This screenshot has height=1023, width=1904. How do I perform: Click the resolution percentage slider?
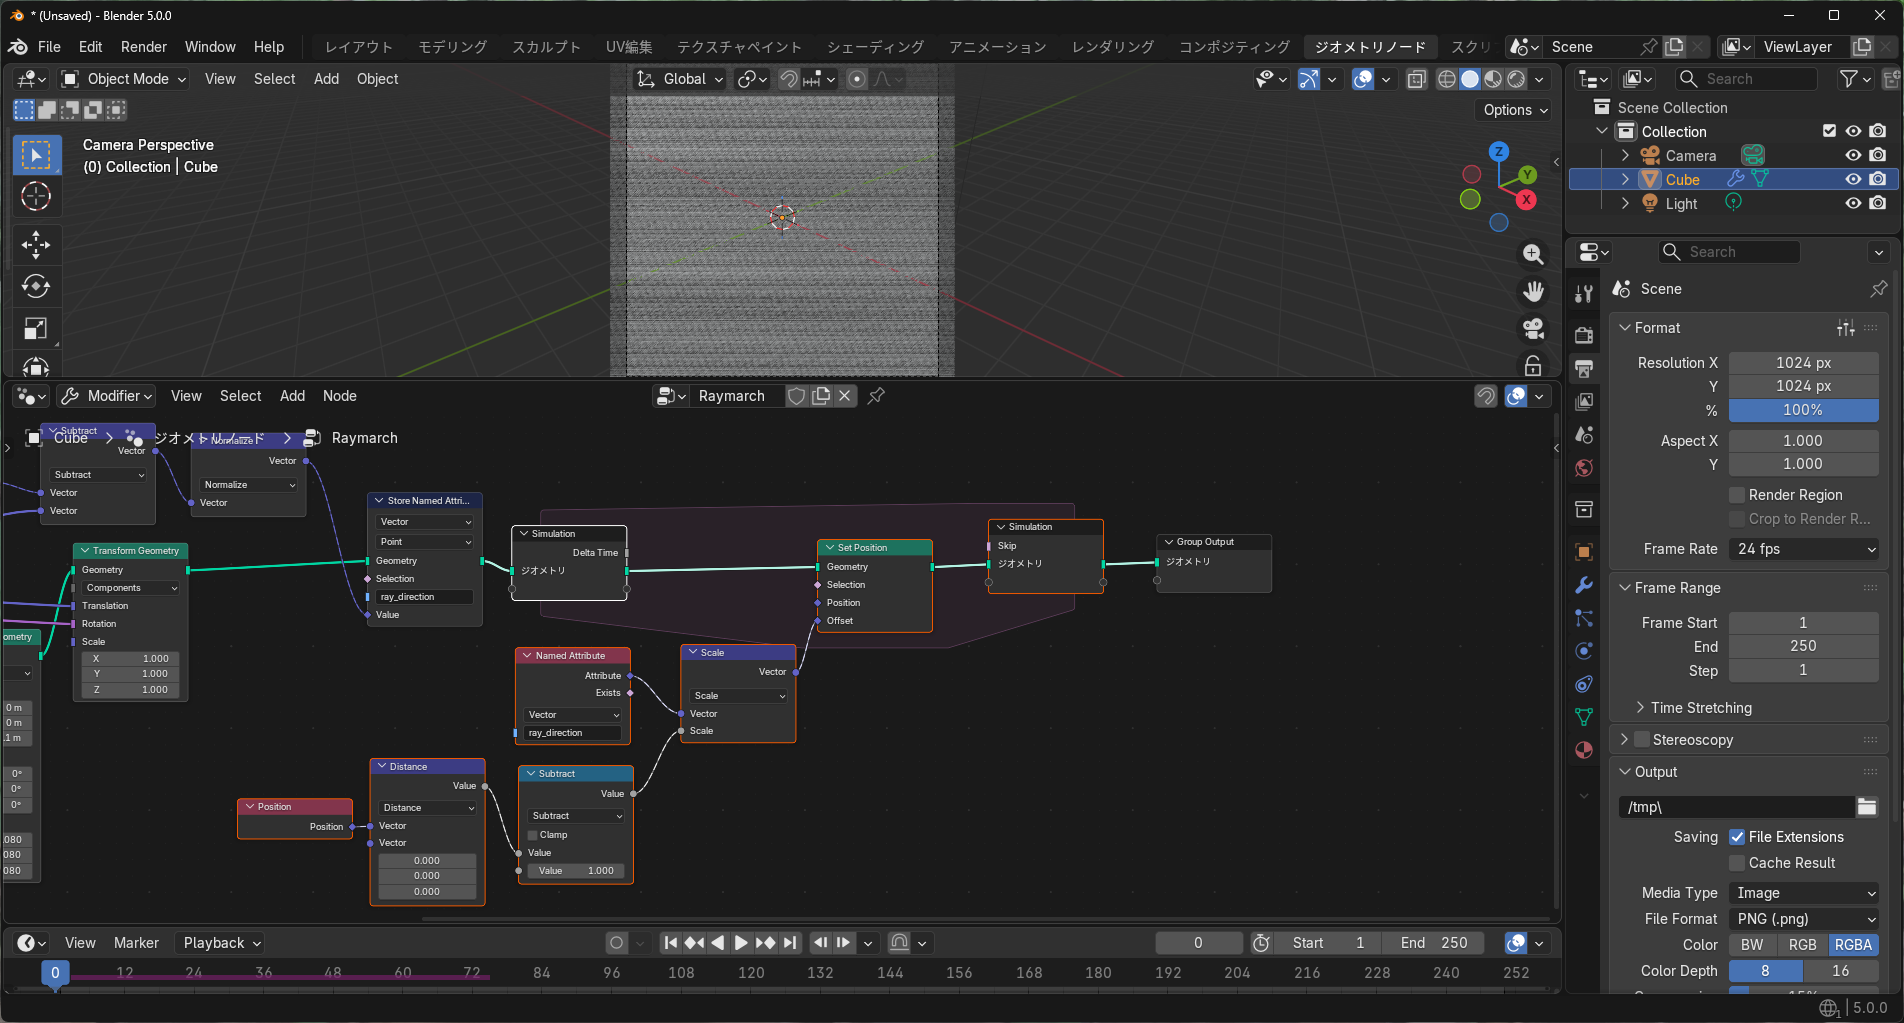point(1802,410)
